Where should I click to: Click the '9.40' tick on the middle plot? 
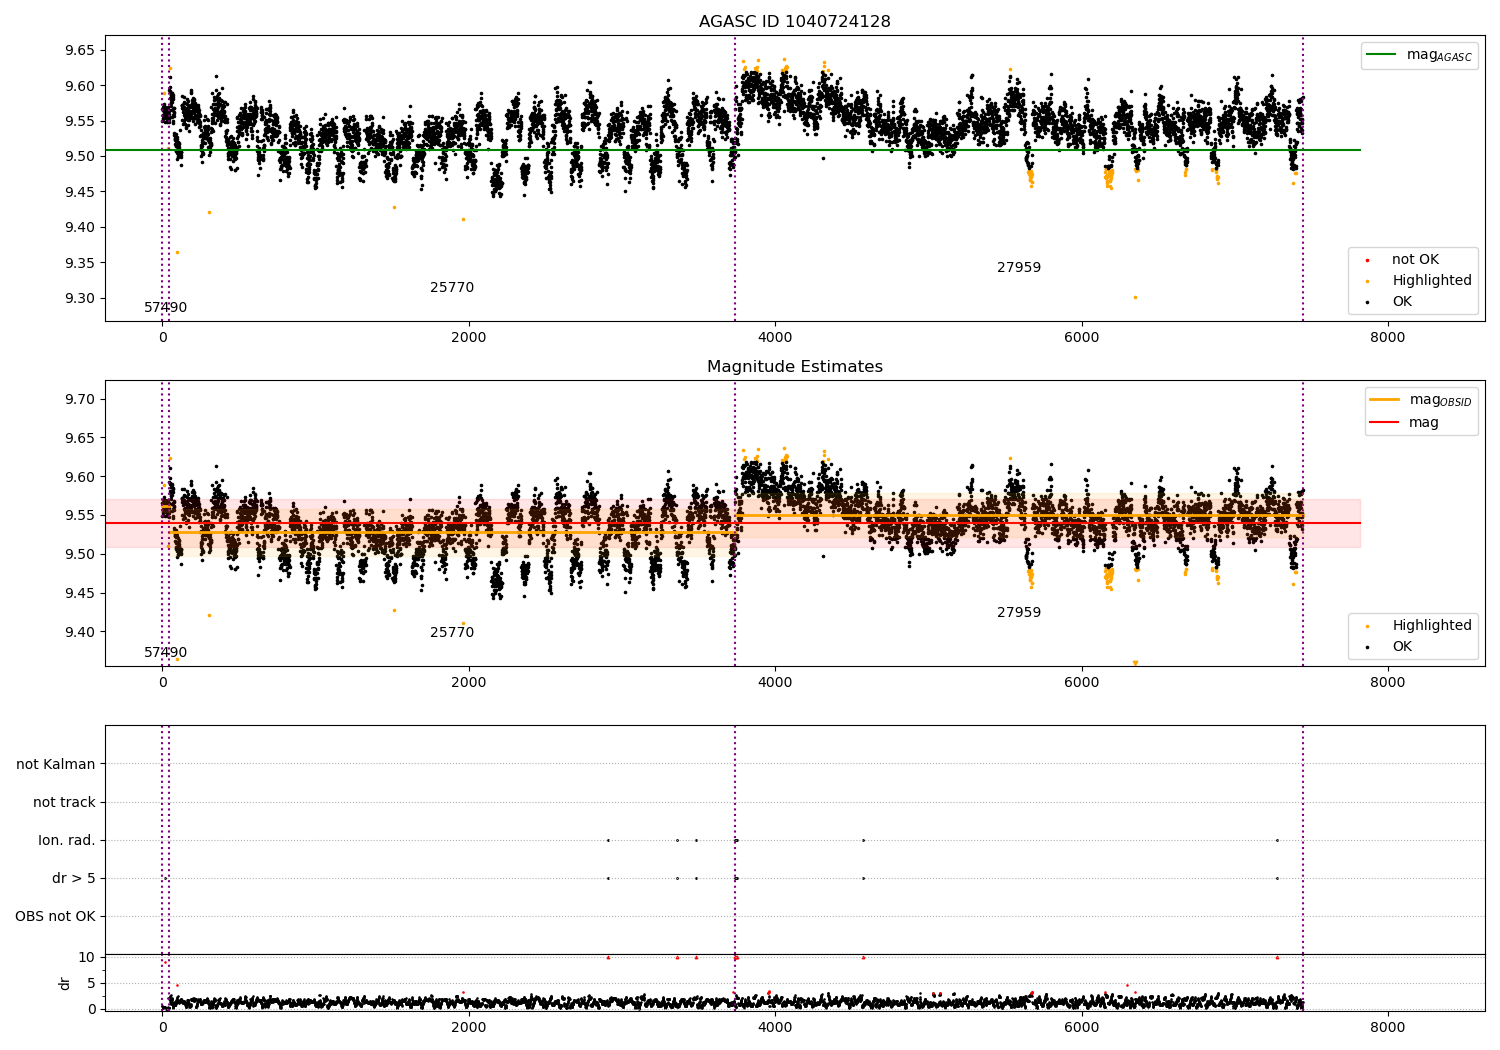pyautogui.click(x=80, y=632)
